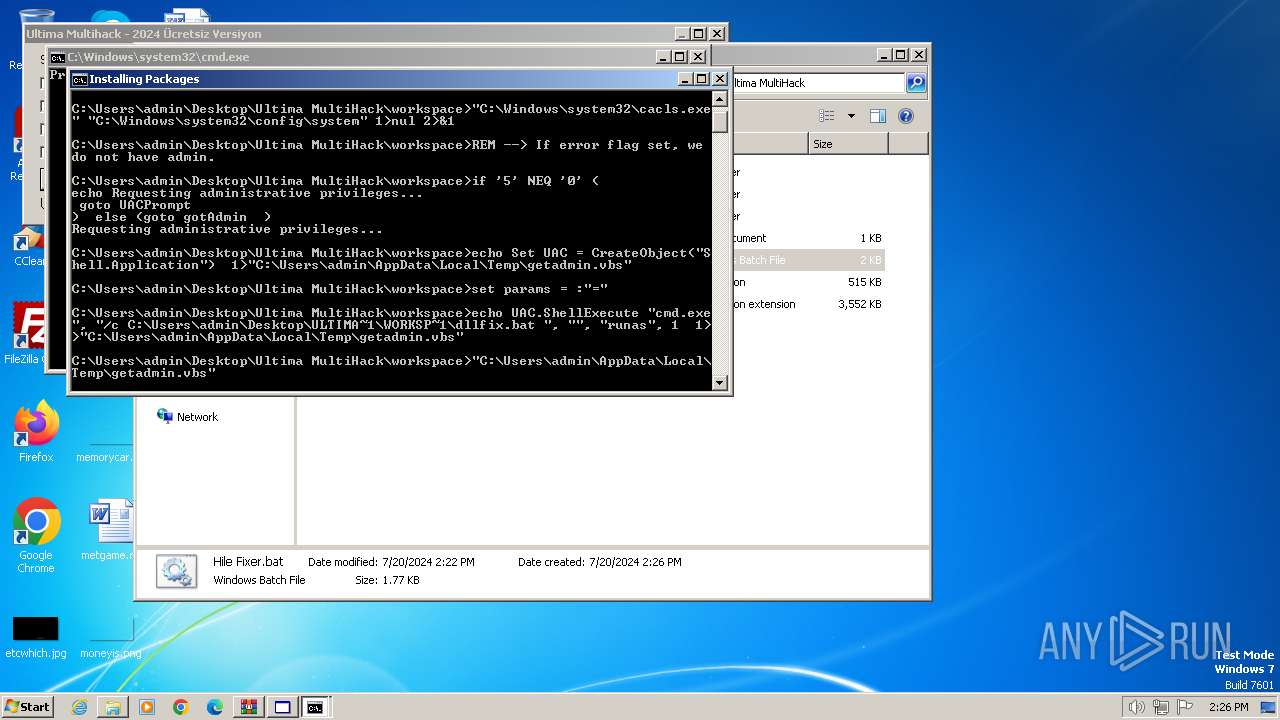
Task: Click the show desktop tray icon
Action: (x=1268, y=707)
